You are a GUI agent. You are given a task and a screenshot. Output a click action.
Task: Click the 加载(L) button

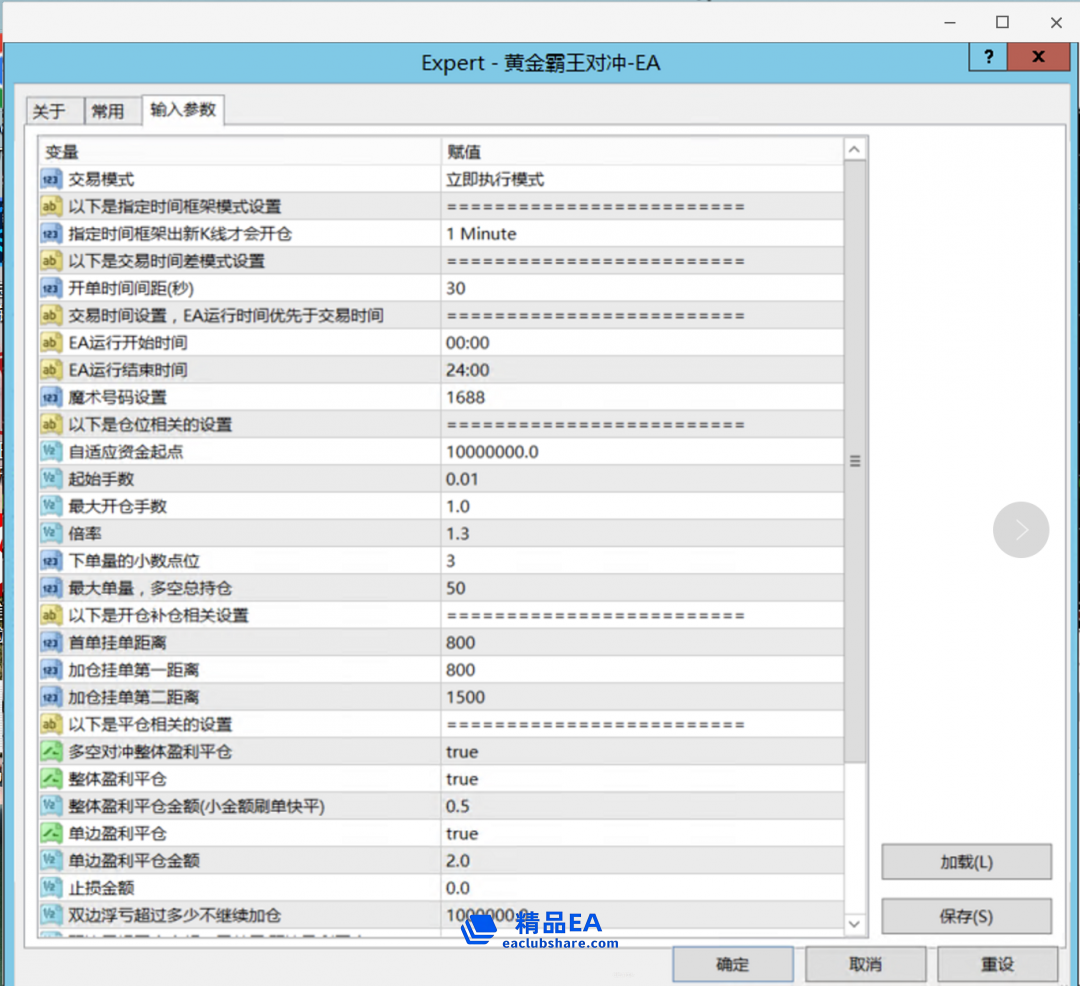[966, 862]
